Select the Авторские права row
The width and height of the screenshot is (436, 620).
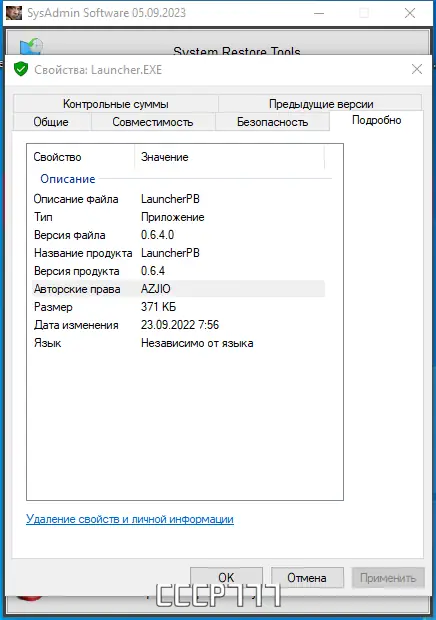[178, 289]
